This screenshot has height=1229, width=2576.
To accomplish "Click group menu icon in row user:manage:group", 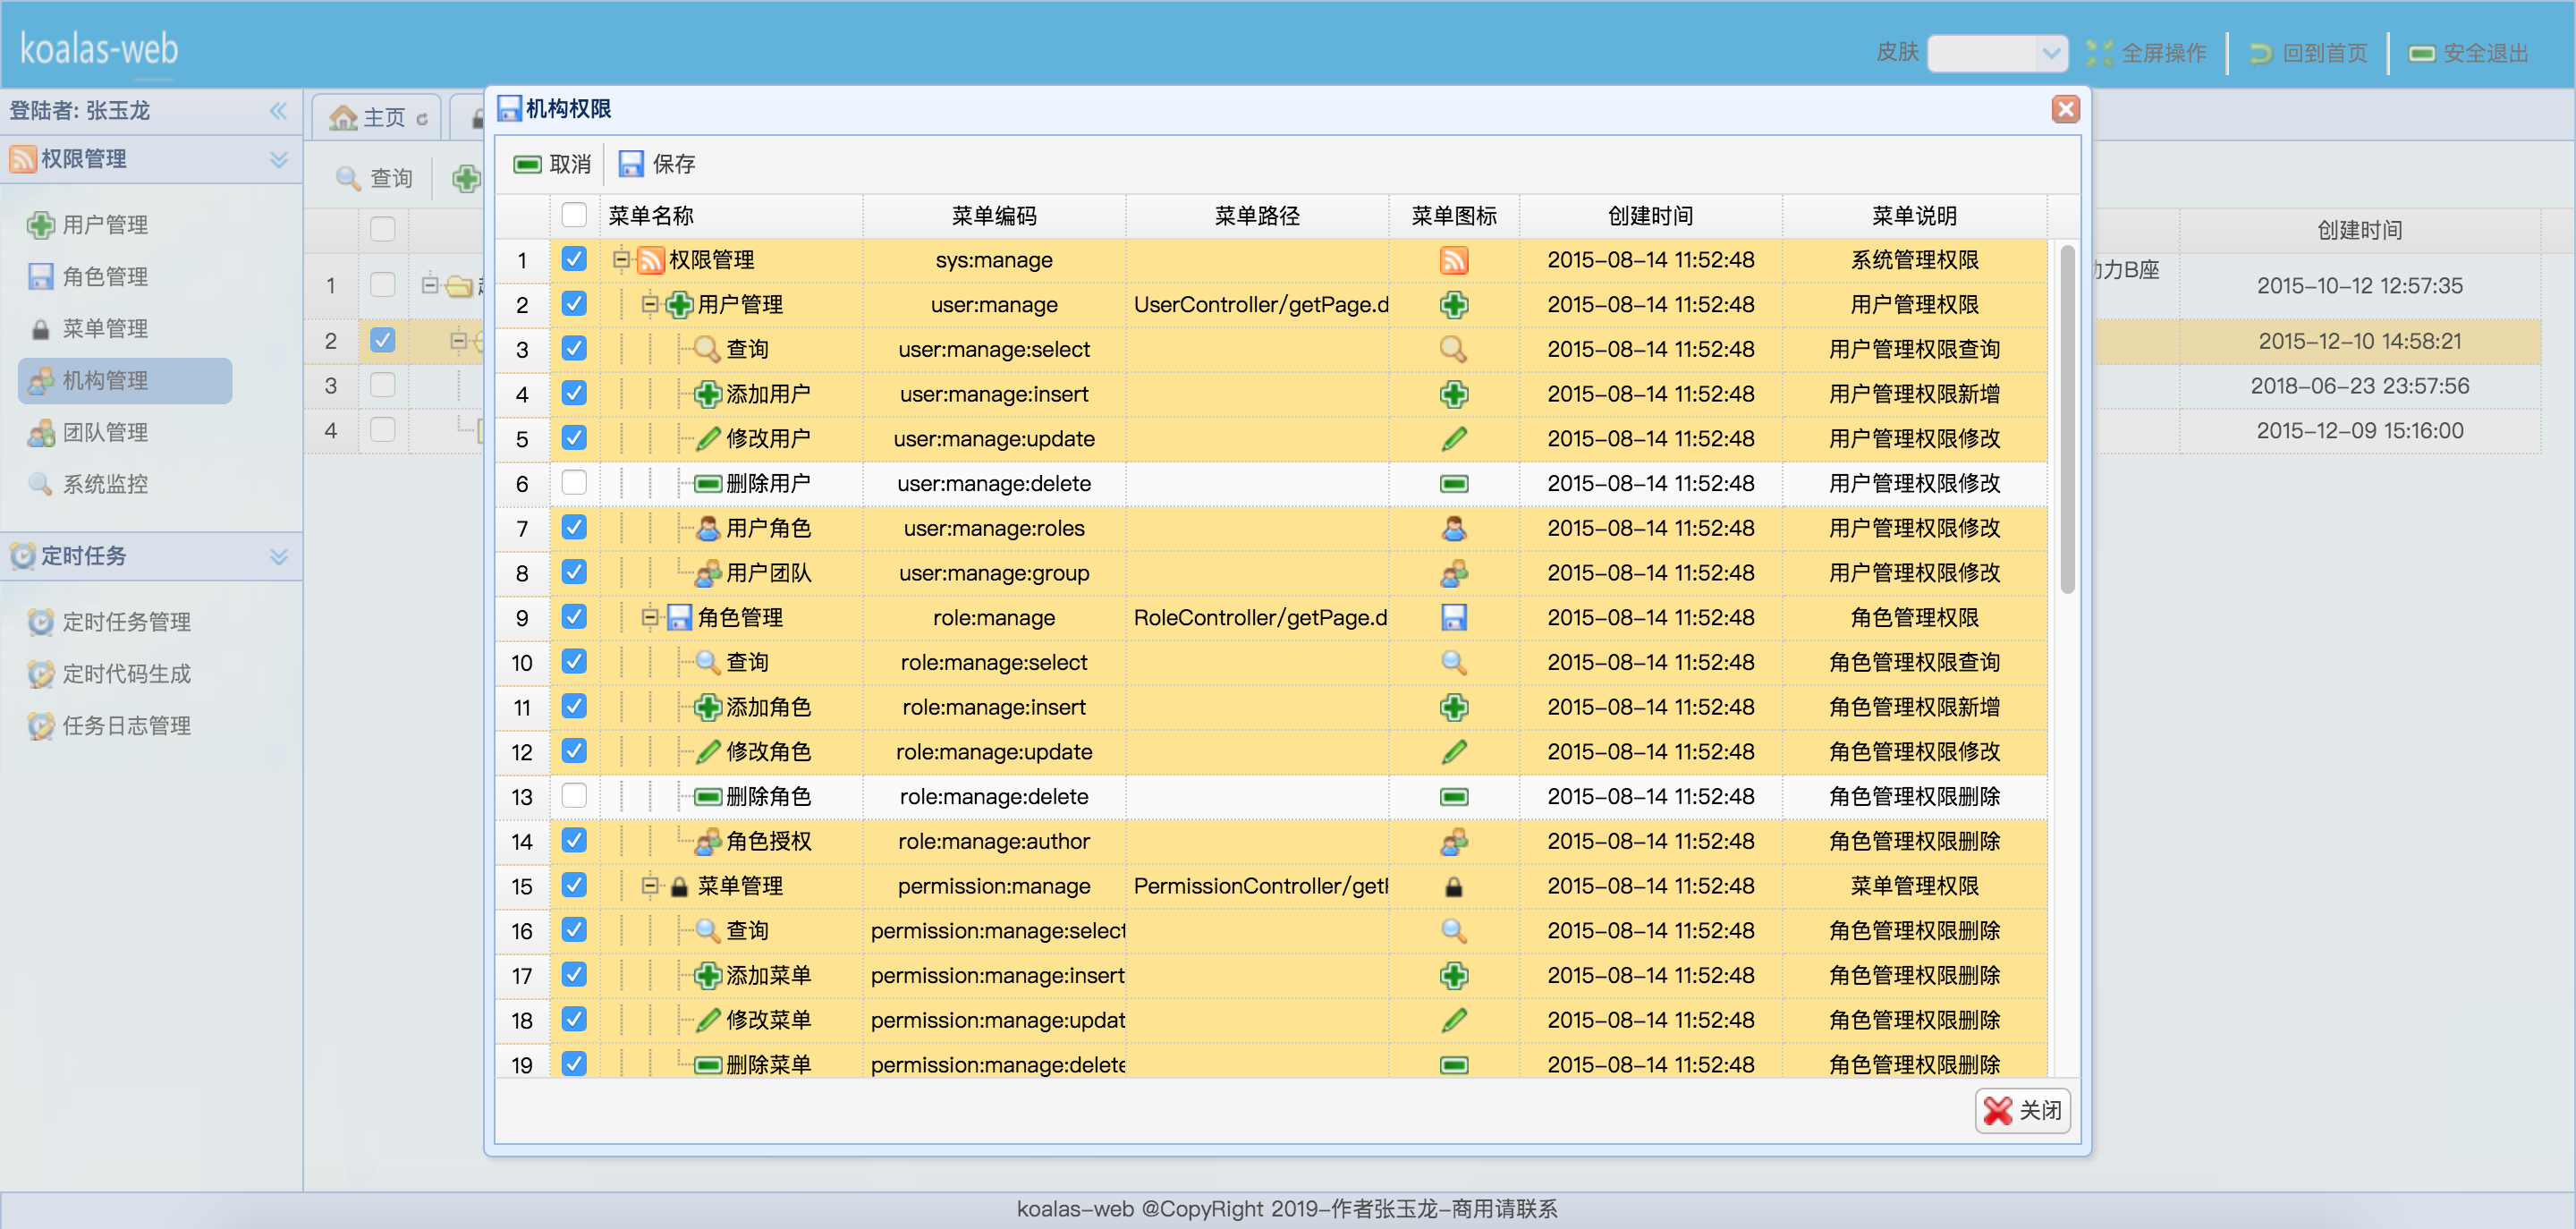I will coord(1454,573).
